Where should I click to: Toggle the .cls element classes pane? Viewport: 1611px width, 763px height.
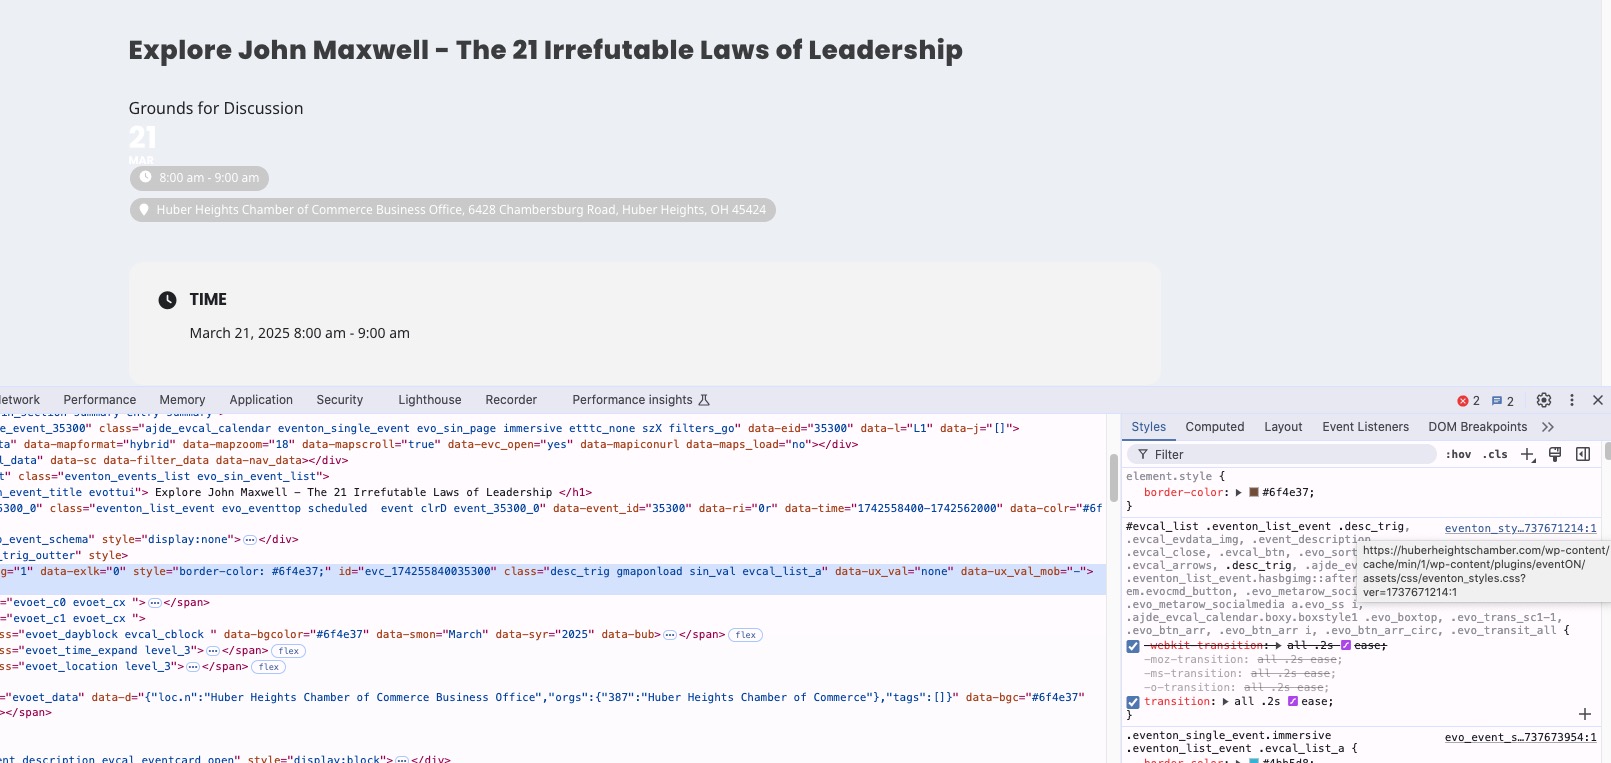[1495, 454]
